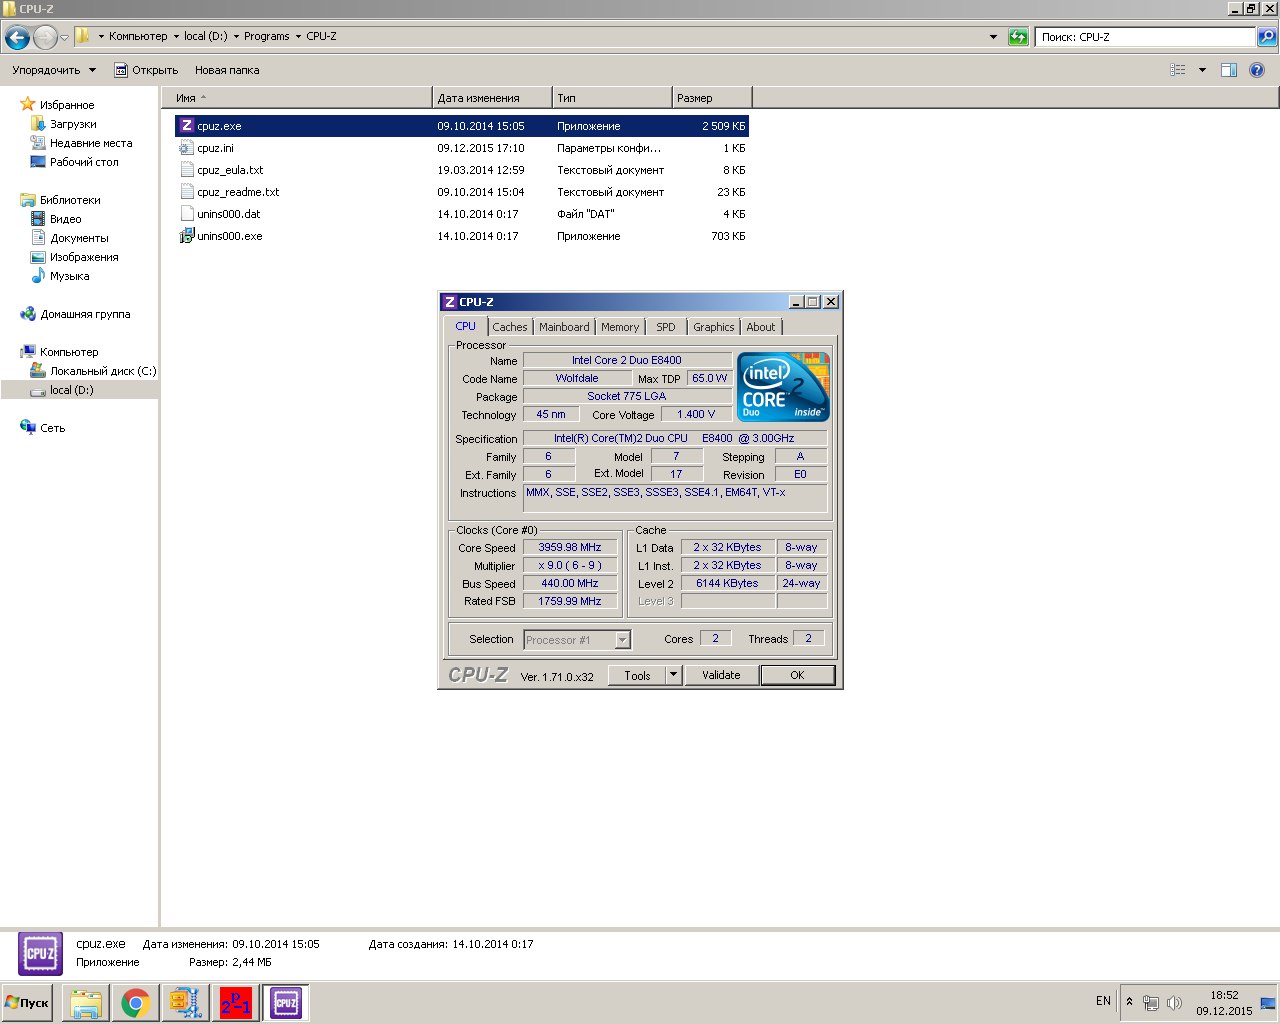
Task: Click the volume speaker tray icon
Action: [1174, 1002]
